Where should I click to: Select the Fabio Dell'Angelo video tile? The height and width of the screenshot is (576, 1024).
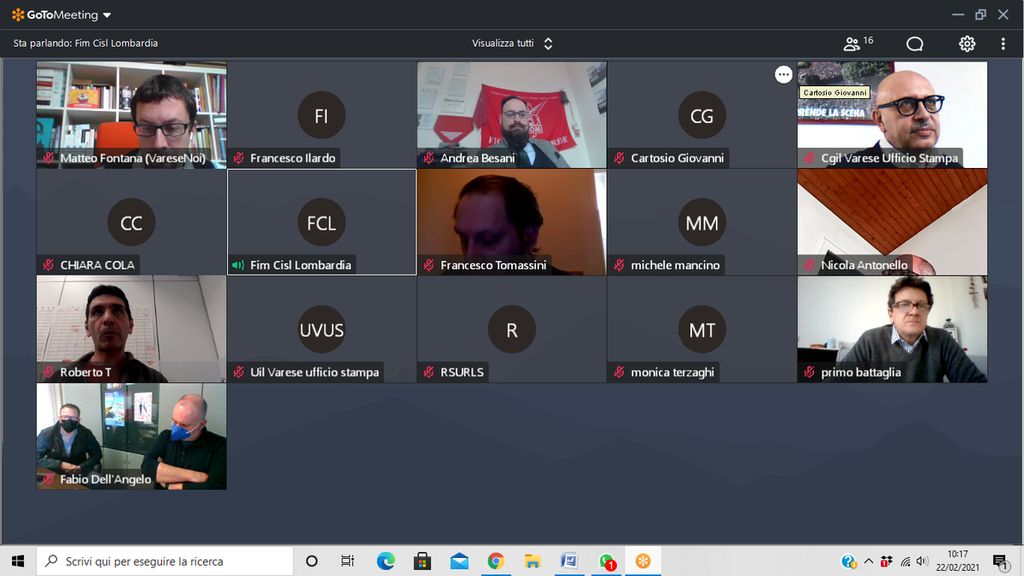tap(131, 435)
